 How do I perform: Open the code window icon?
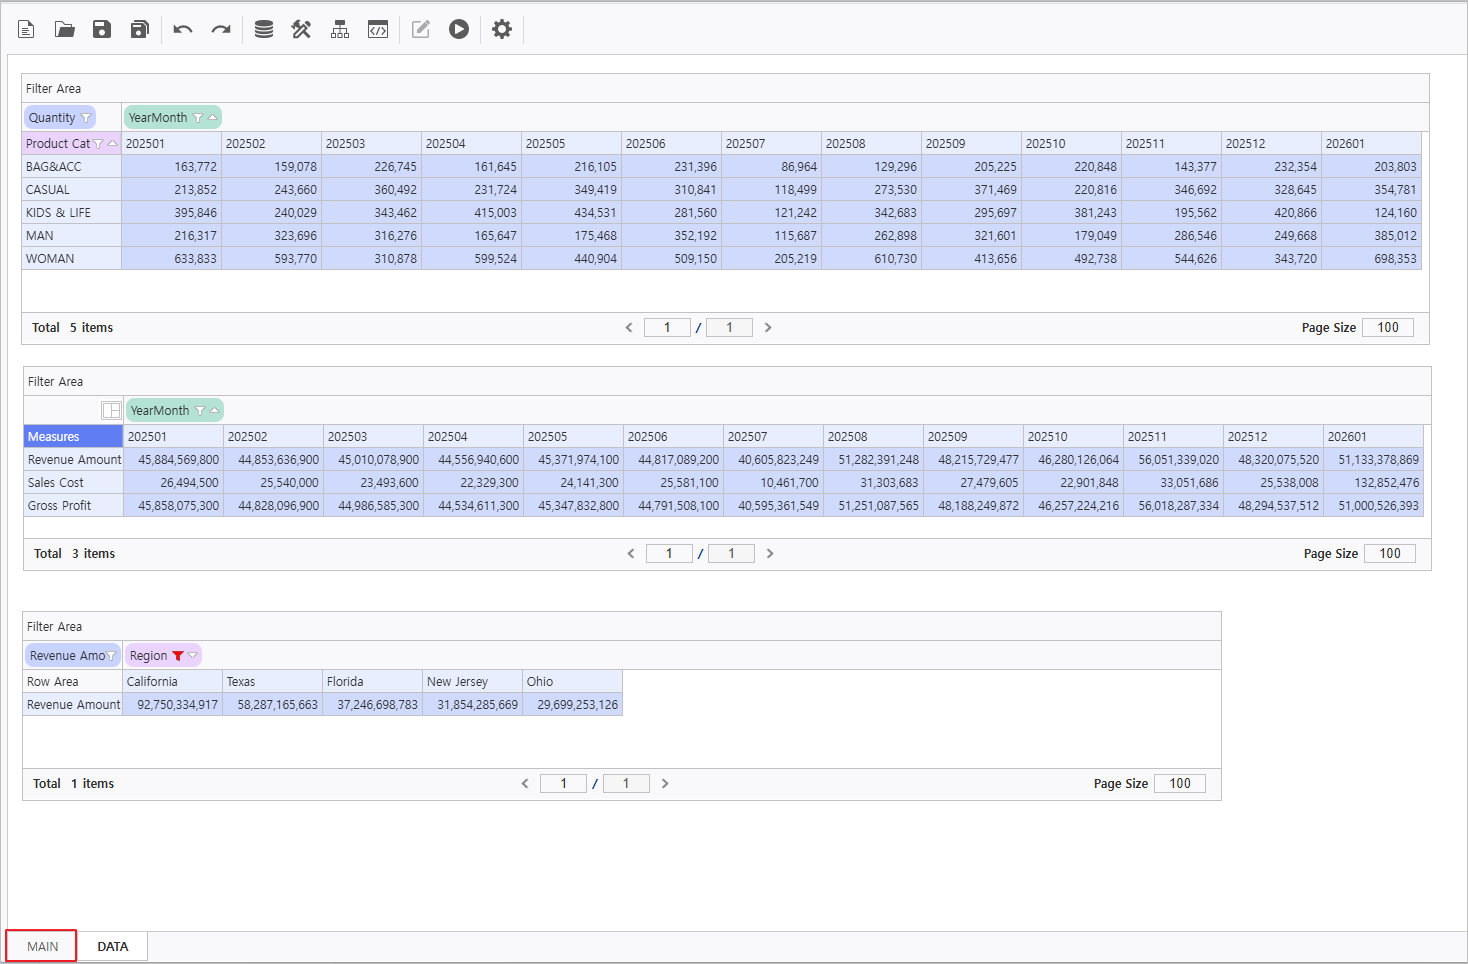pyautogui.click(x=378, y=29)
